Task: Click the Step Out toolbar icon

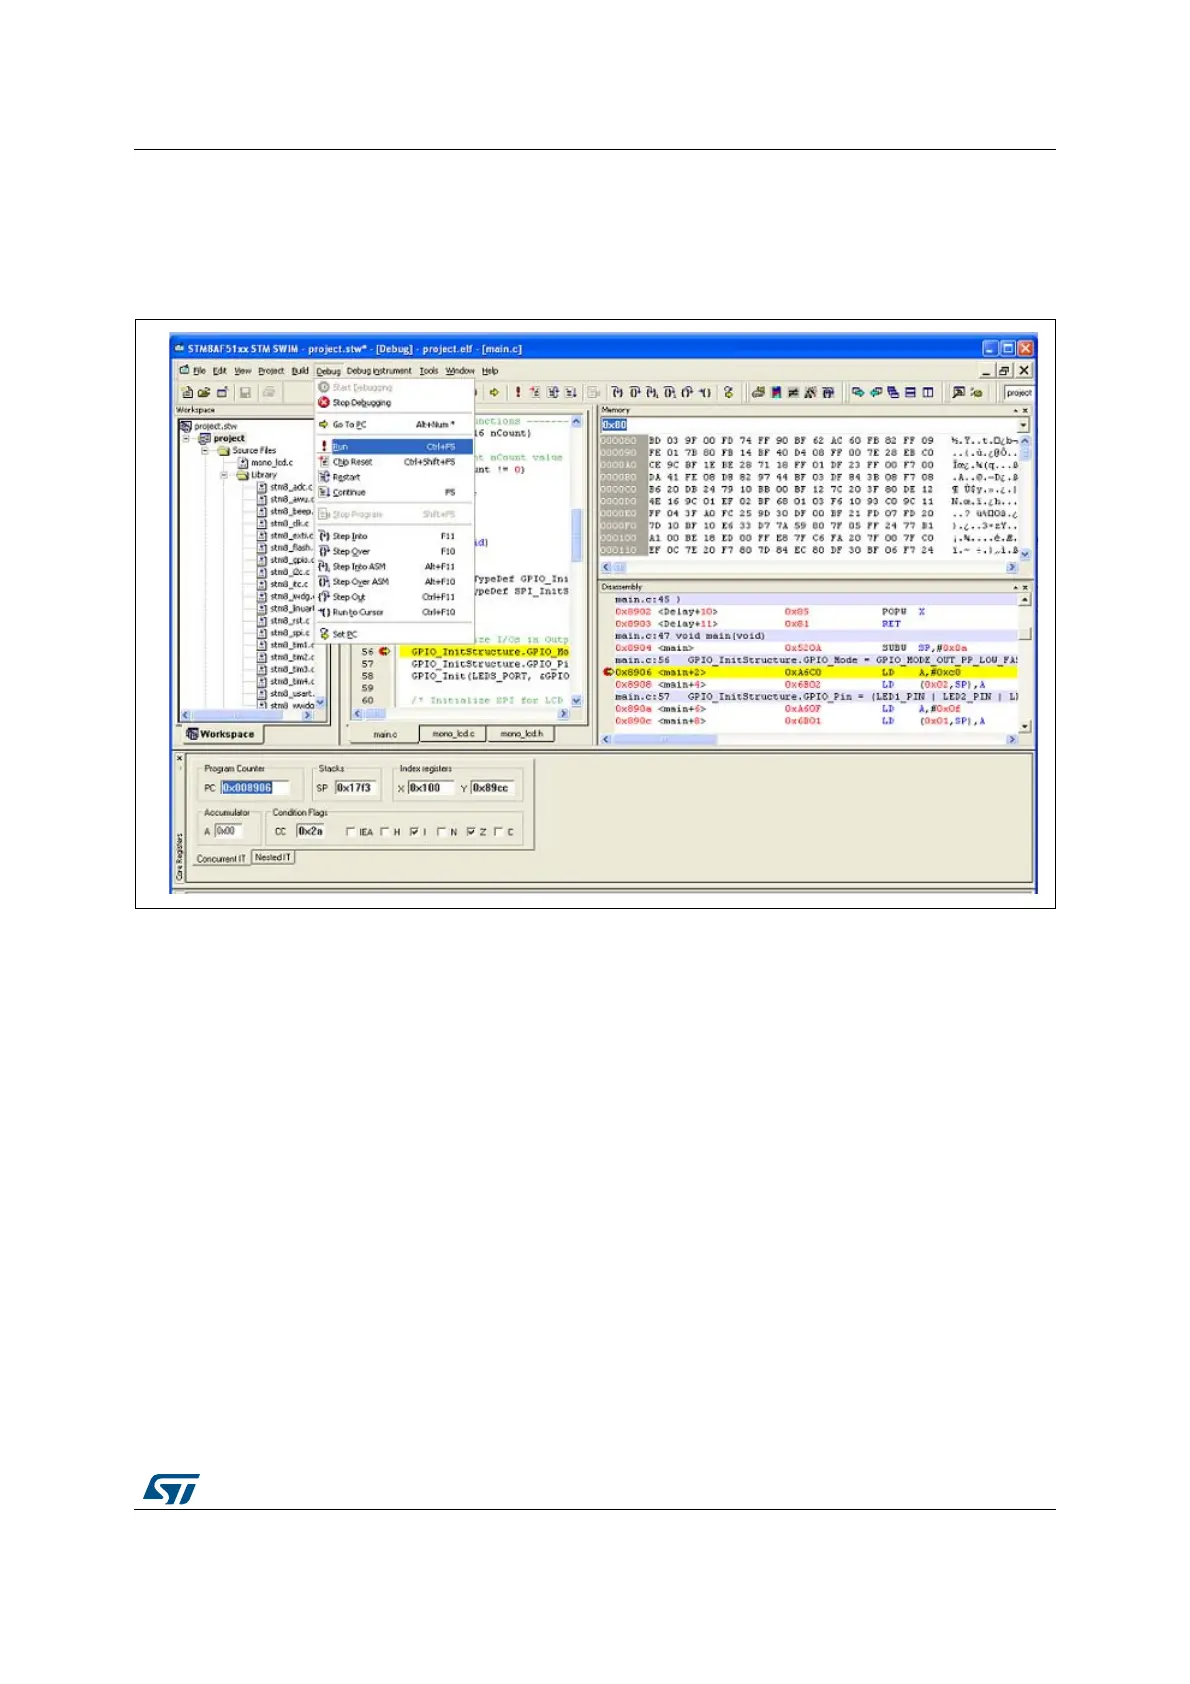Action: pyautogui.click(x=687, y=393)
